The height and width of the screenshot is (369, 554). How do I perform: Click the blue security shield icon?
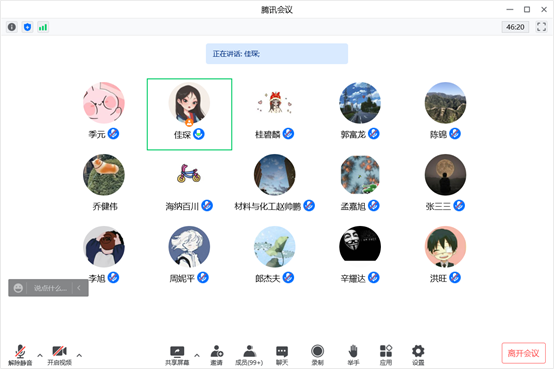28,27
